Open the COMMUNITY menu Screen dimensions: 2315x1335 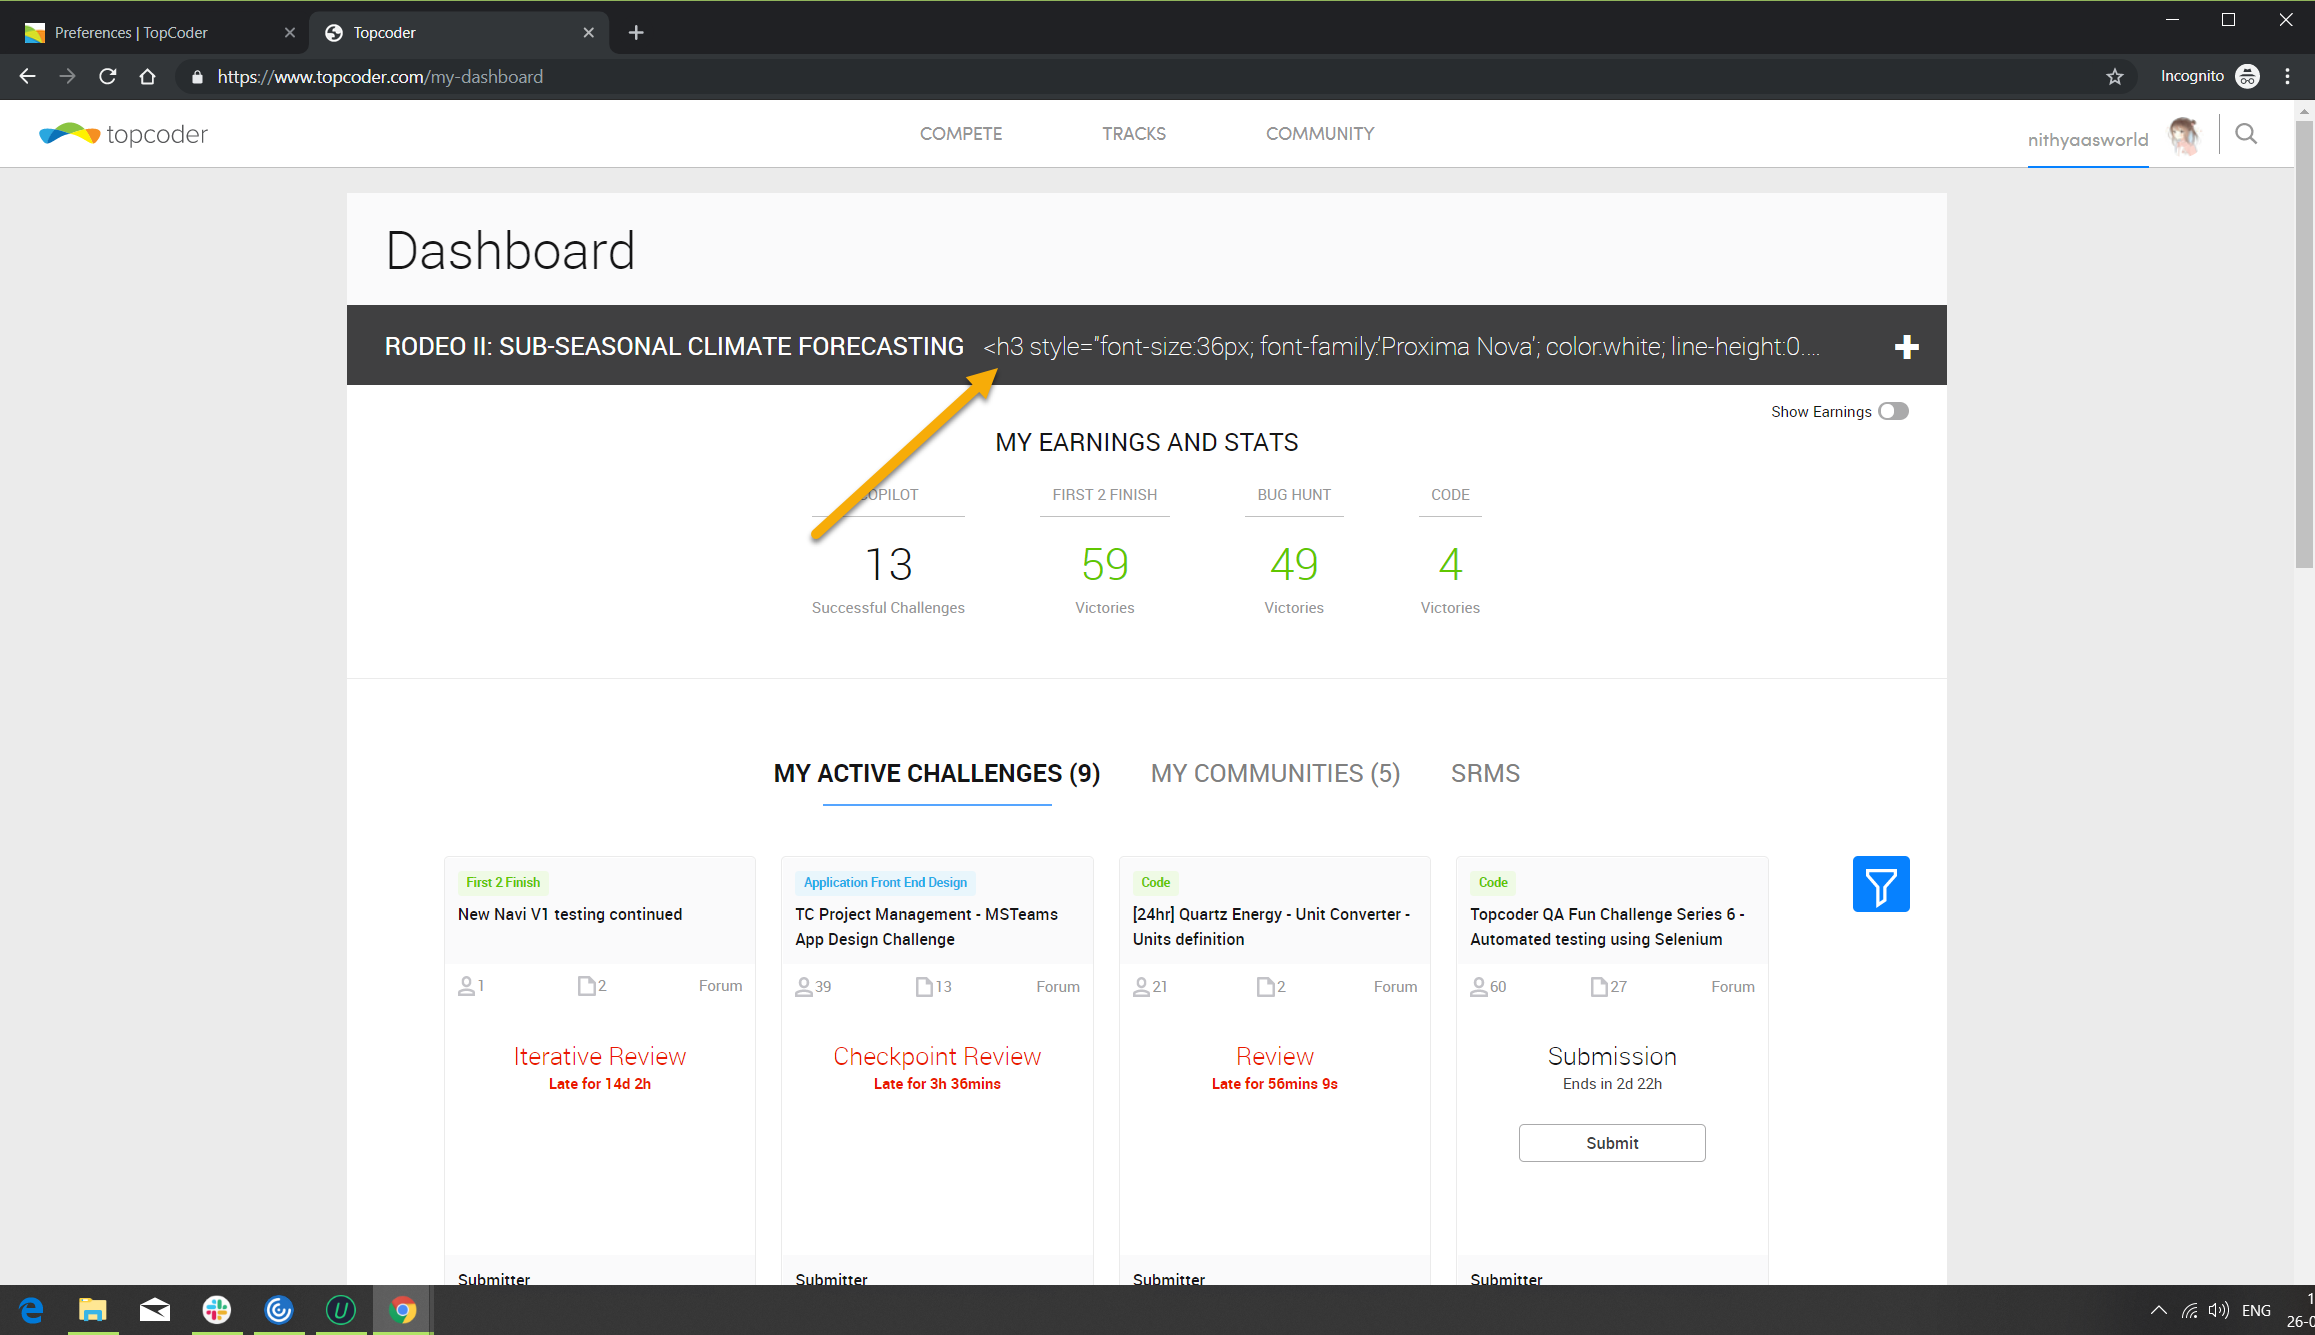click(x=1319, y=134)
